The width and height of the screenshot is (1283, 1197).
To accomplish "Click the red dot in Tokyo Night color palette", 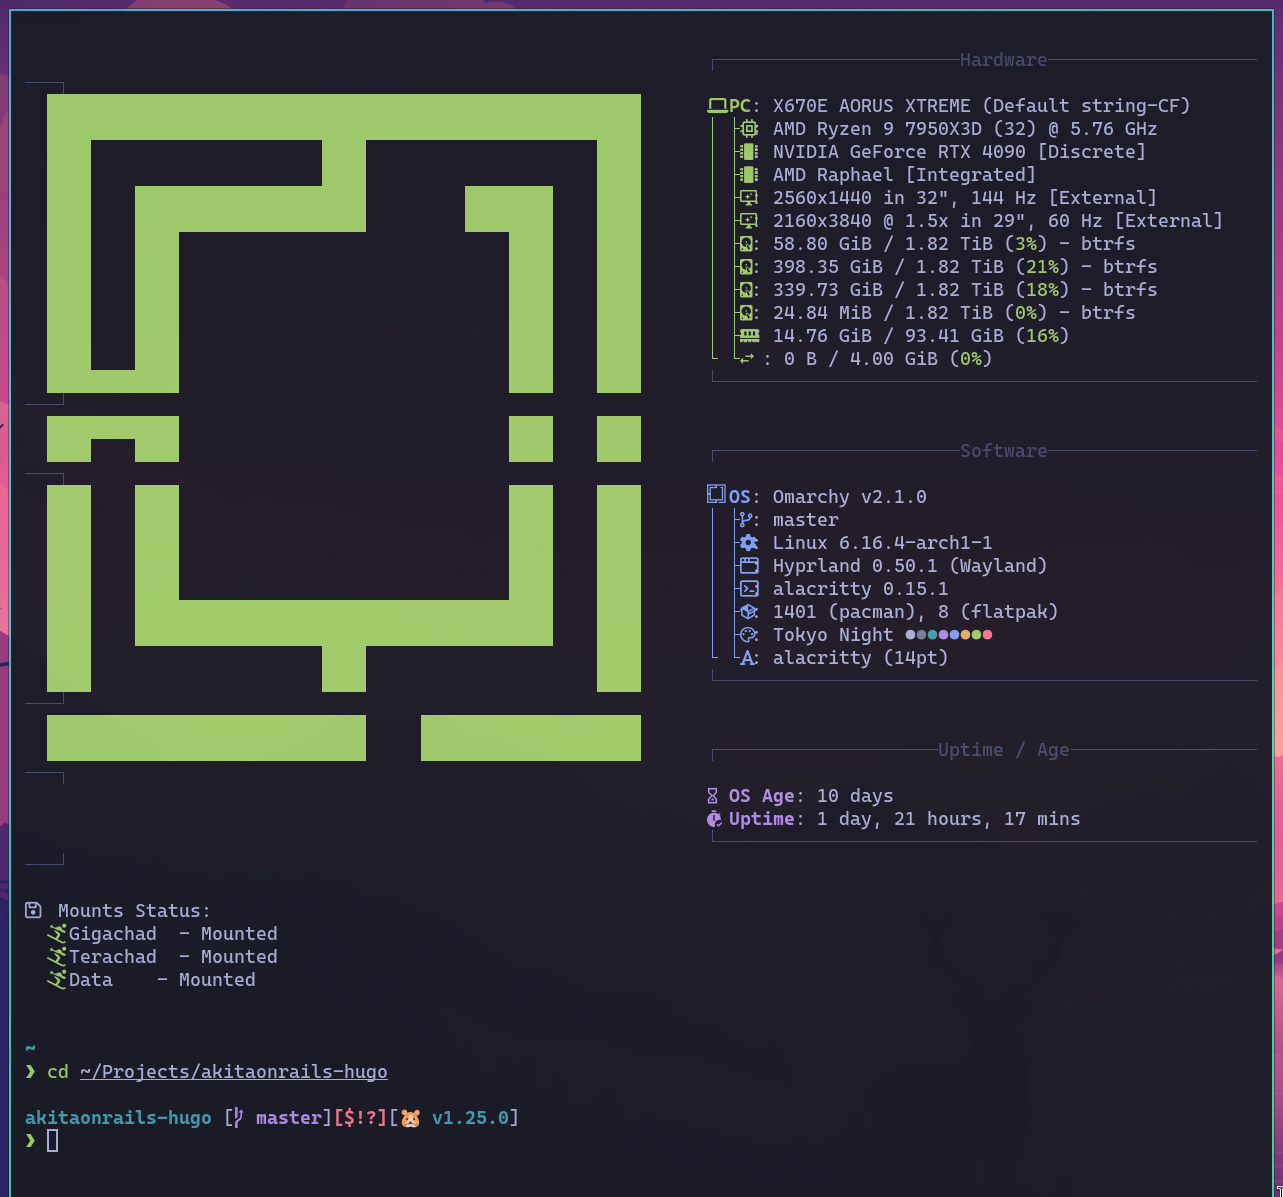I will [988, 635].
